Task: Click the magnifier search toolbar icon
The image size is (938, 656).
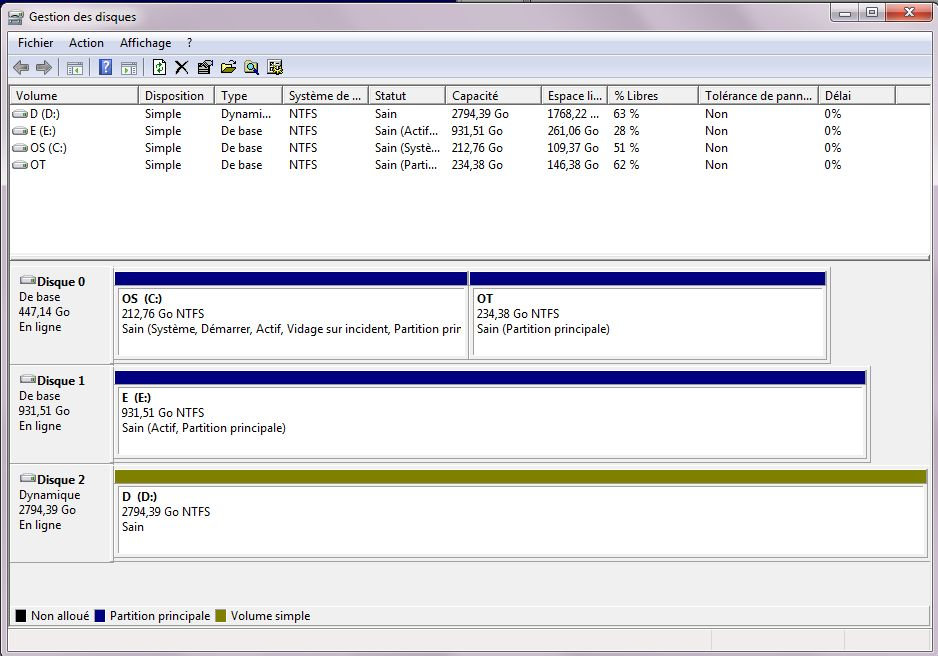Action: pos(251,68)
